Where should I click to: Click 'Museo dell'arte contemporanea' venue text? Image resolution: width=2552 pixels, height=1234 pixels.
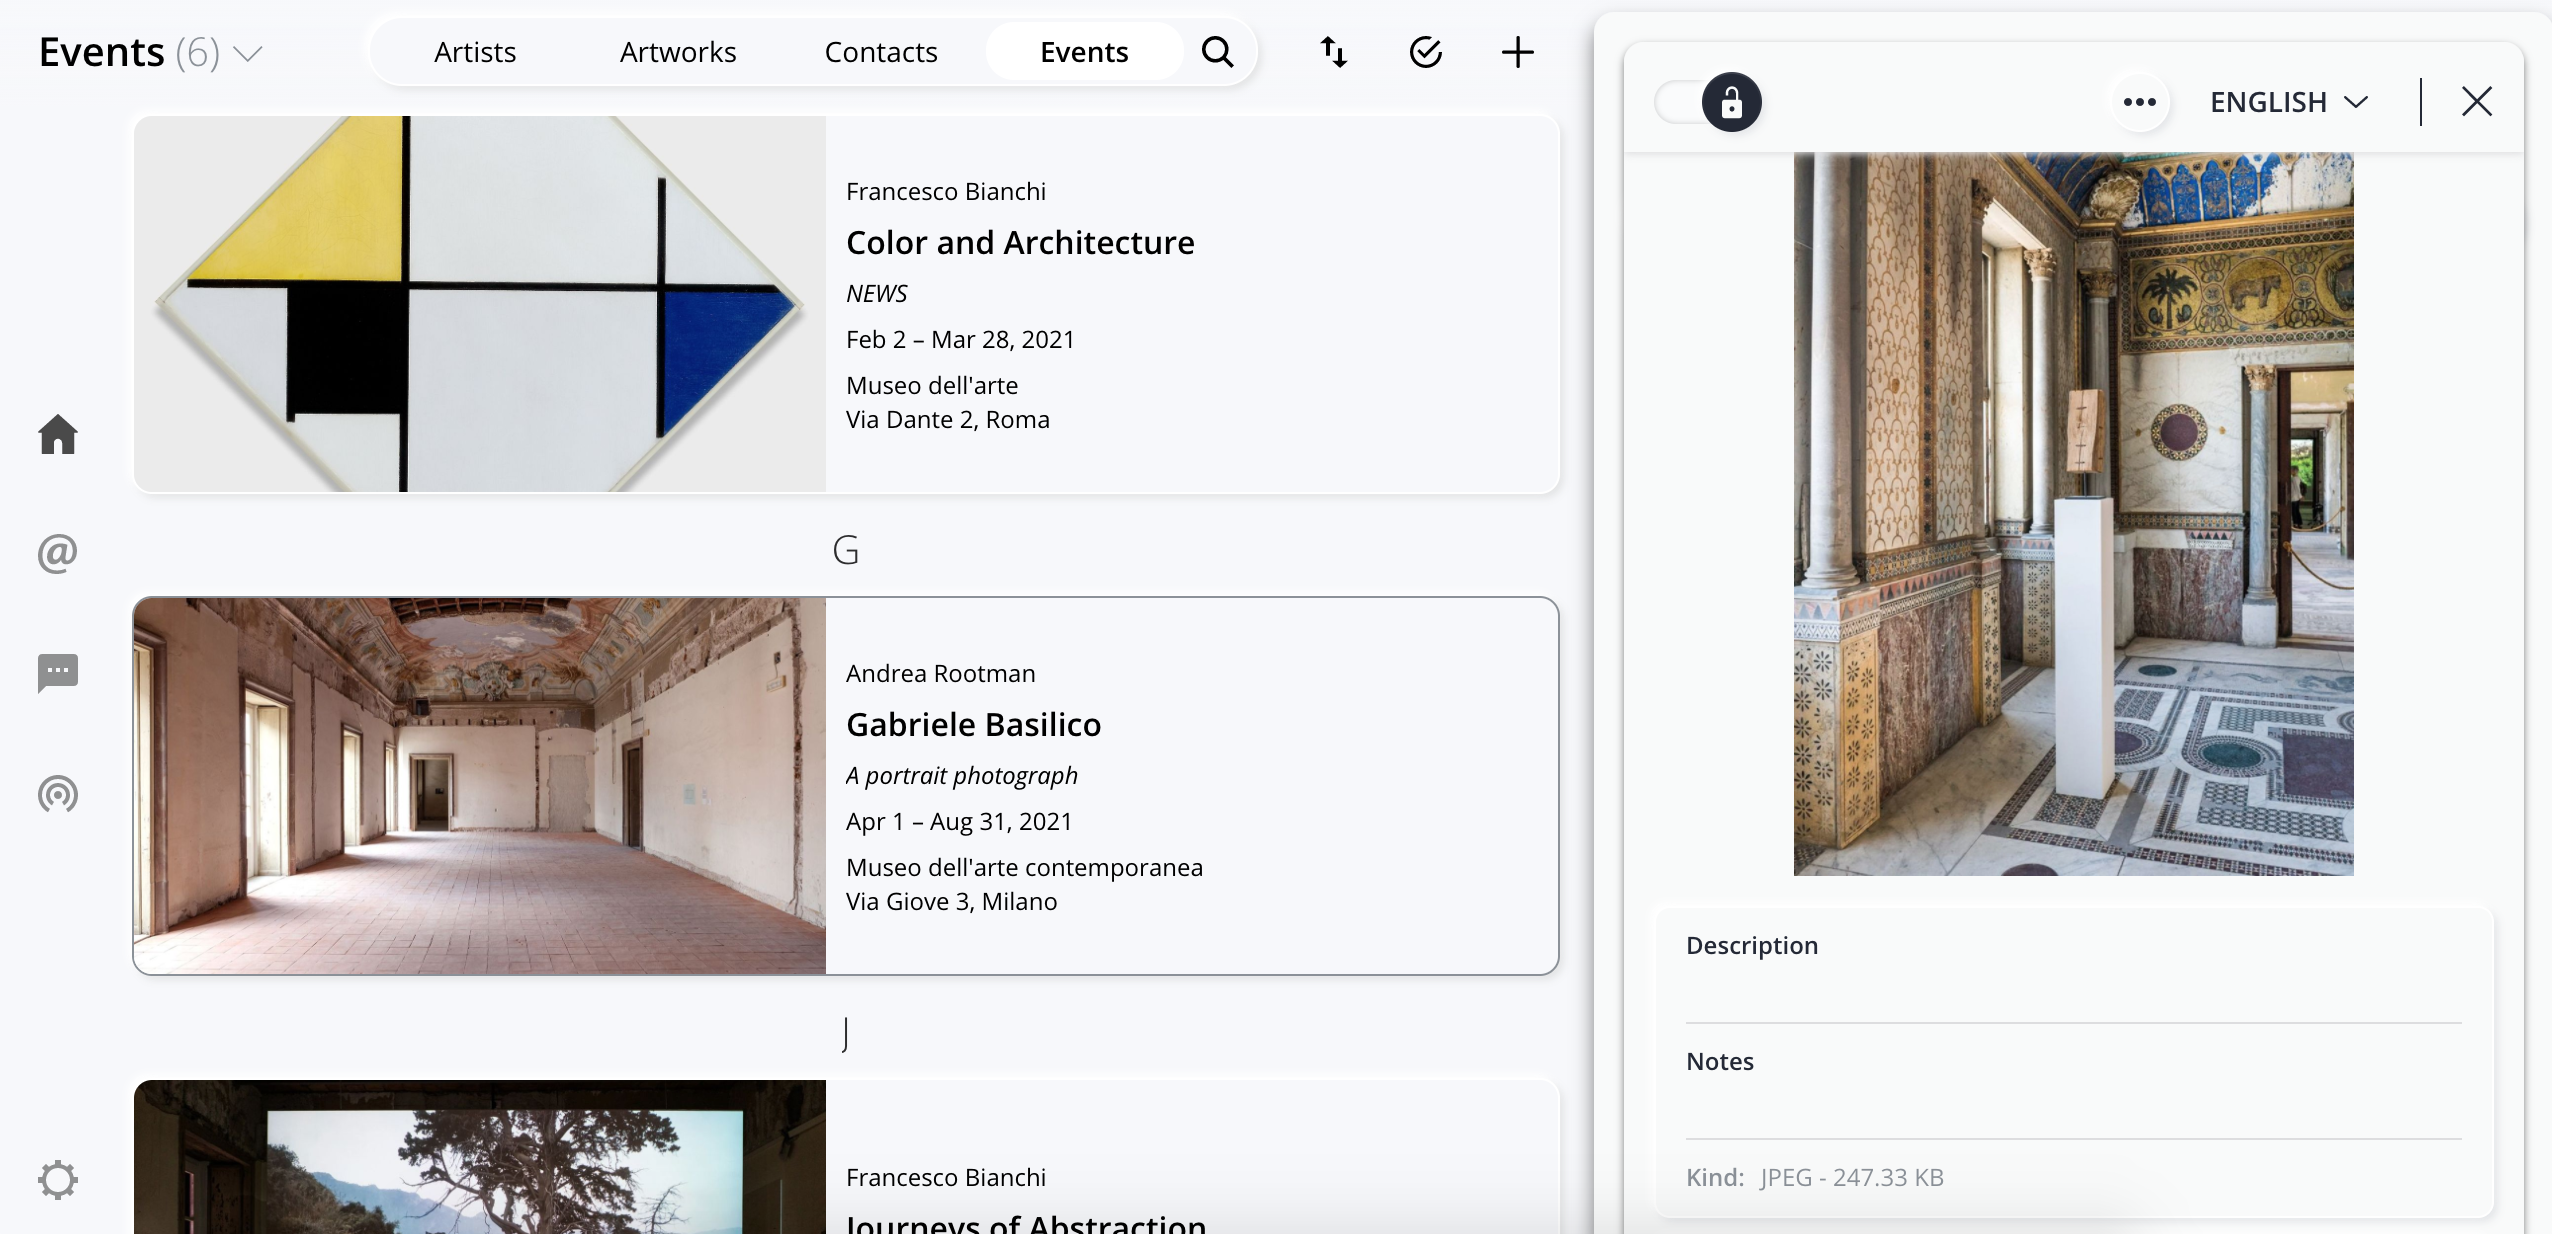[x=1024, y=868]
